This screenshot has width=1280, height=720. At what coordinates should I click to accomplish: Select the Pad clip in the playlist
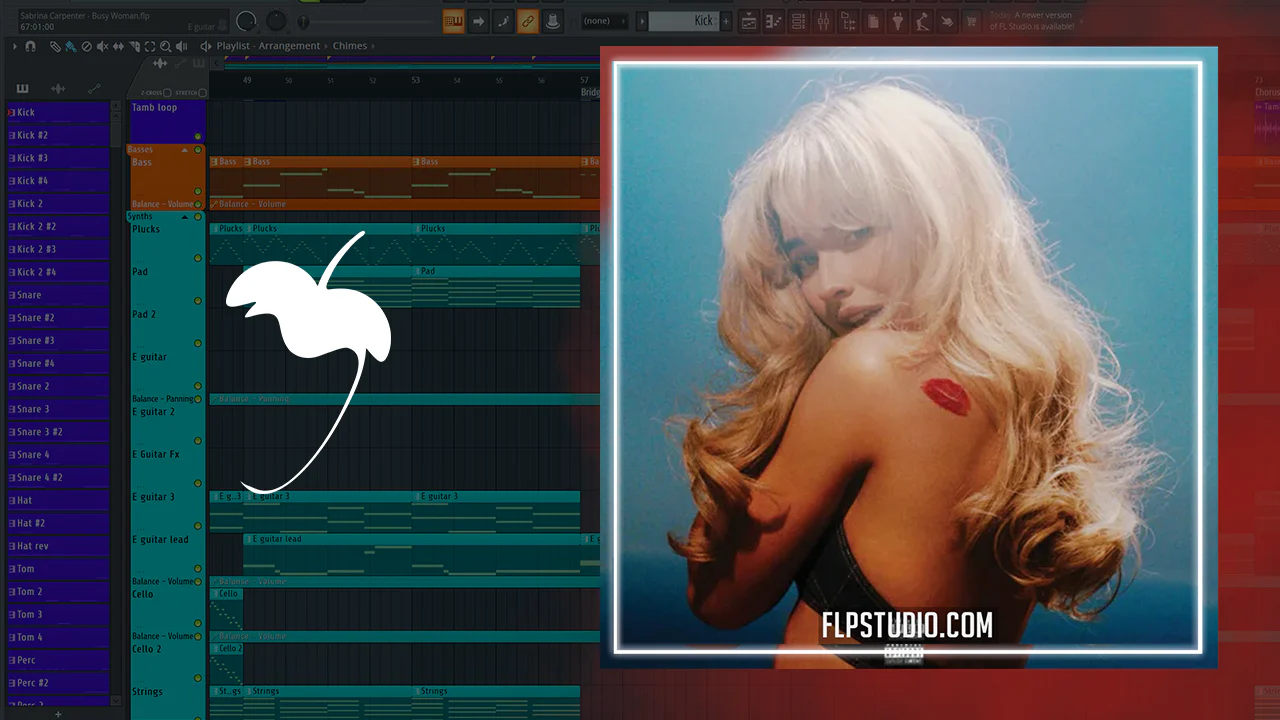[x=496, y=286]
